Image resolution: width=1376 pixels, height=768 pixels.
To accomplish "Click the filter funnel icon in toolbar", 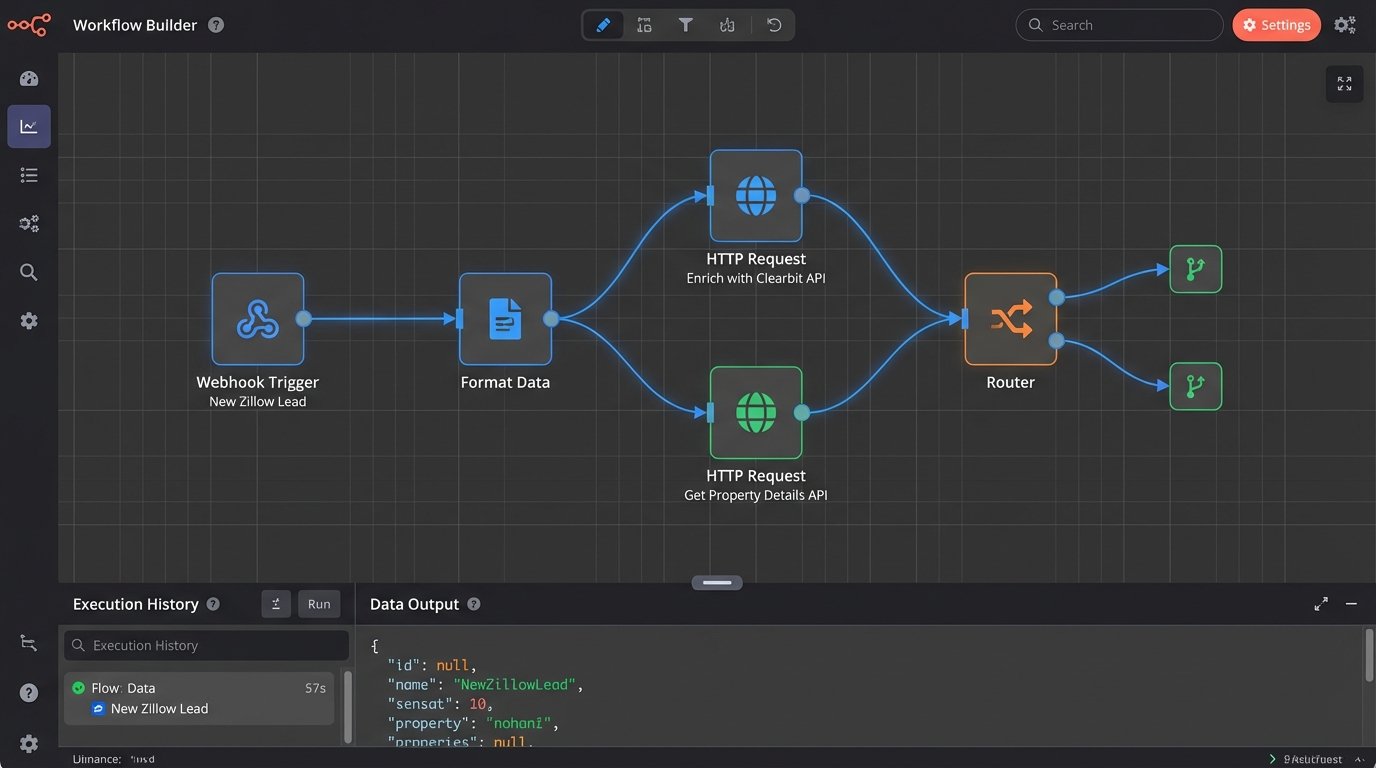I will pos(686,25).
